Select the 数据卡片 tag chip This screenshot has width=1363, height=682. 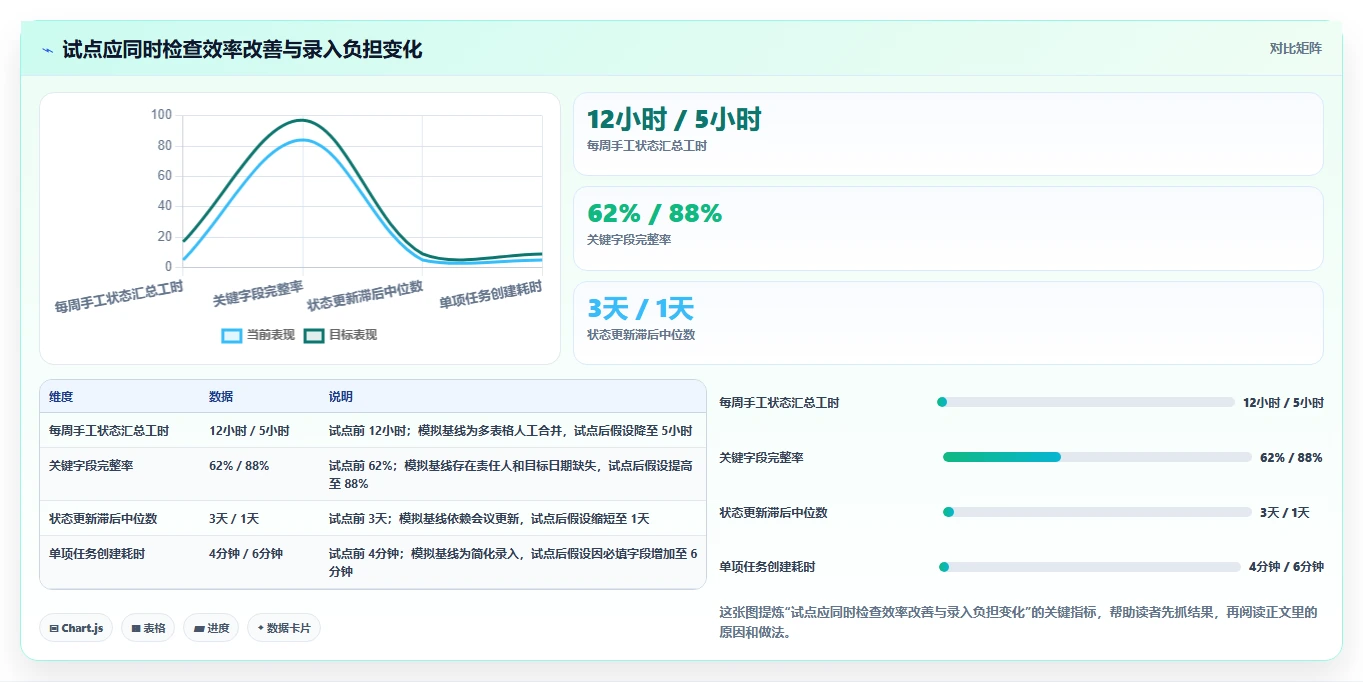pyautogui.click(x=284, y=628)
